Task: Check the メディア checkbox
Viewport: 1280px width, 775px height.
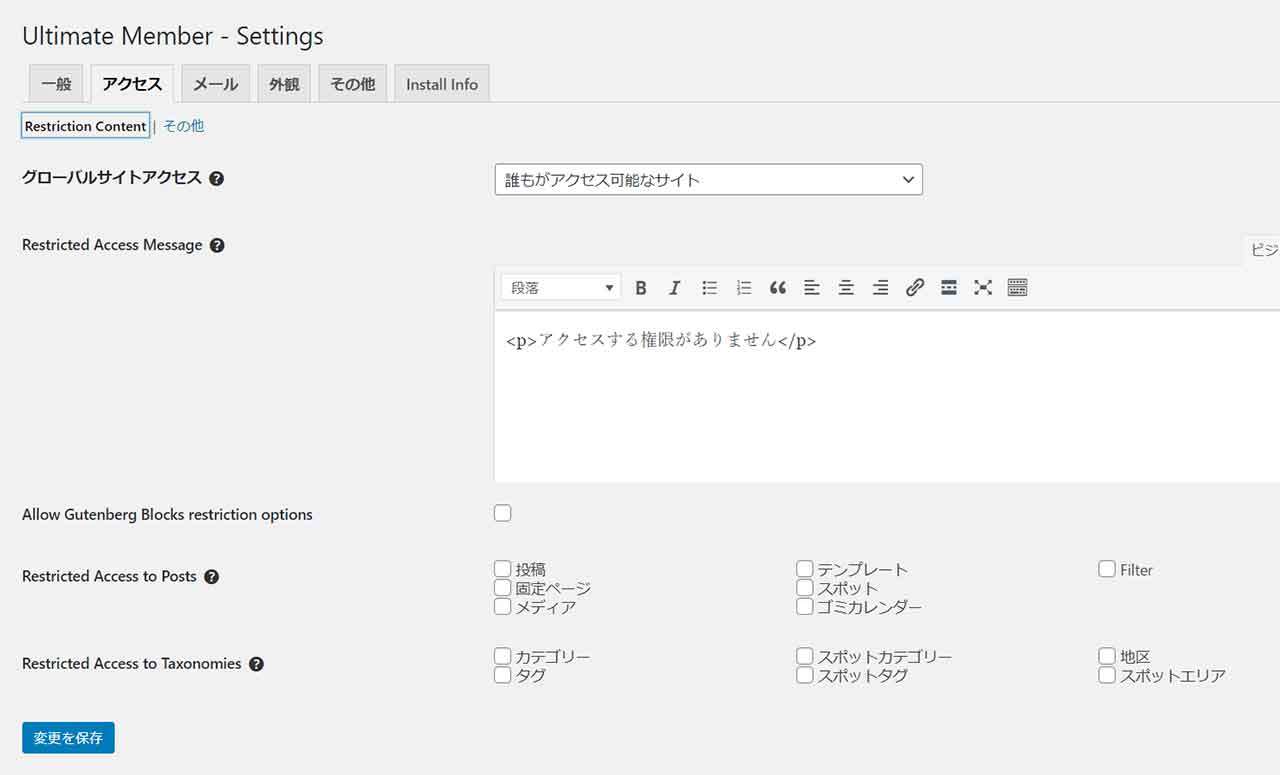Action: [x=503, y=606]
